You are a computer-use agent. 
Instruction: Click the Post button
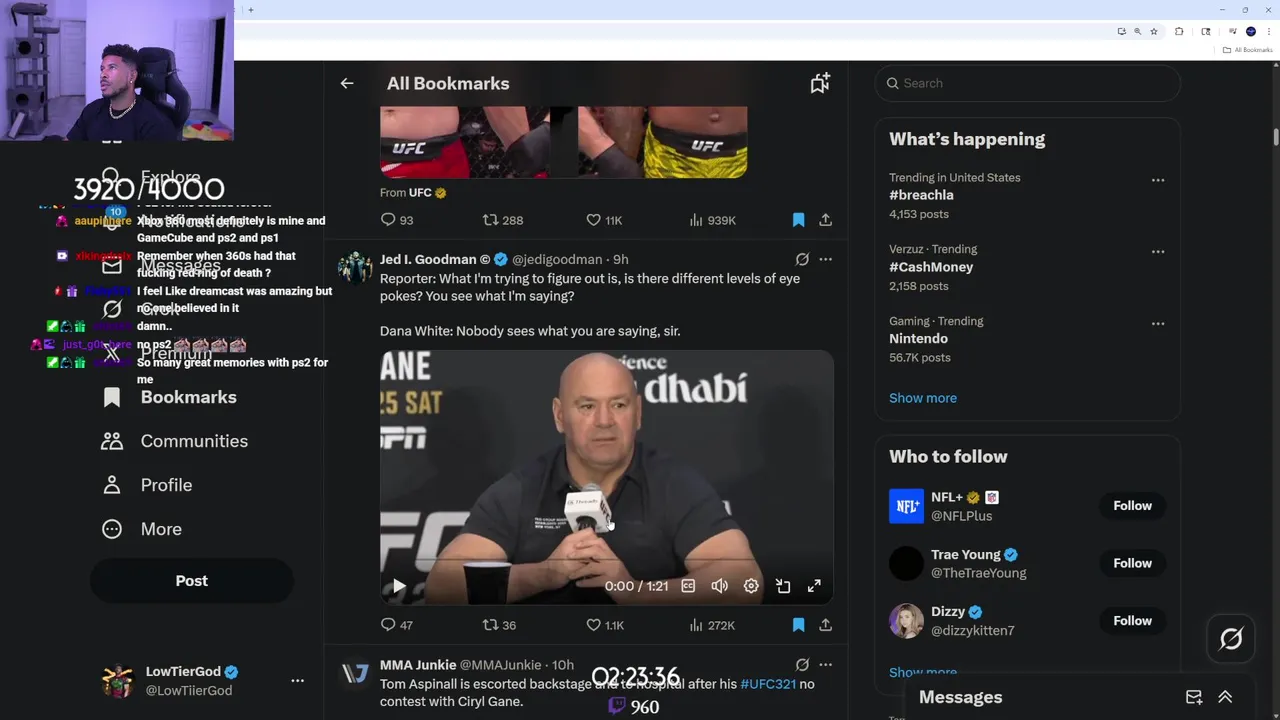(x=192, y=581)
